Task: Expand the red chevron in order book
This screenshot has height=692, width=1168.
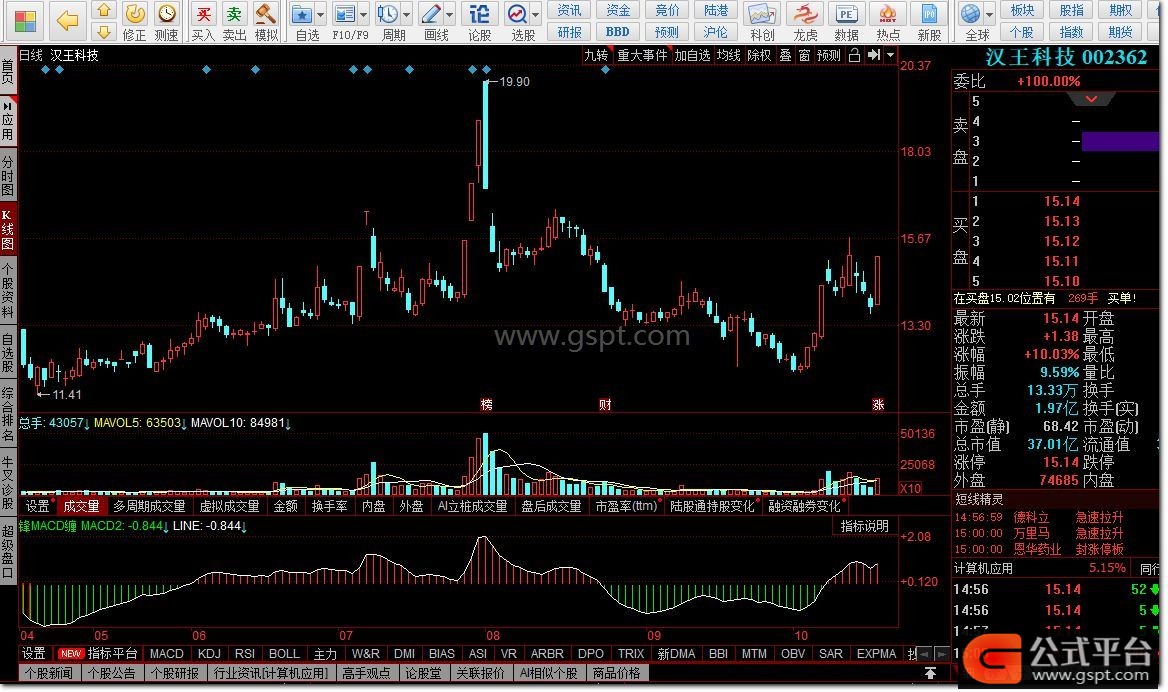Action: point(1091,99)
